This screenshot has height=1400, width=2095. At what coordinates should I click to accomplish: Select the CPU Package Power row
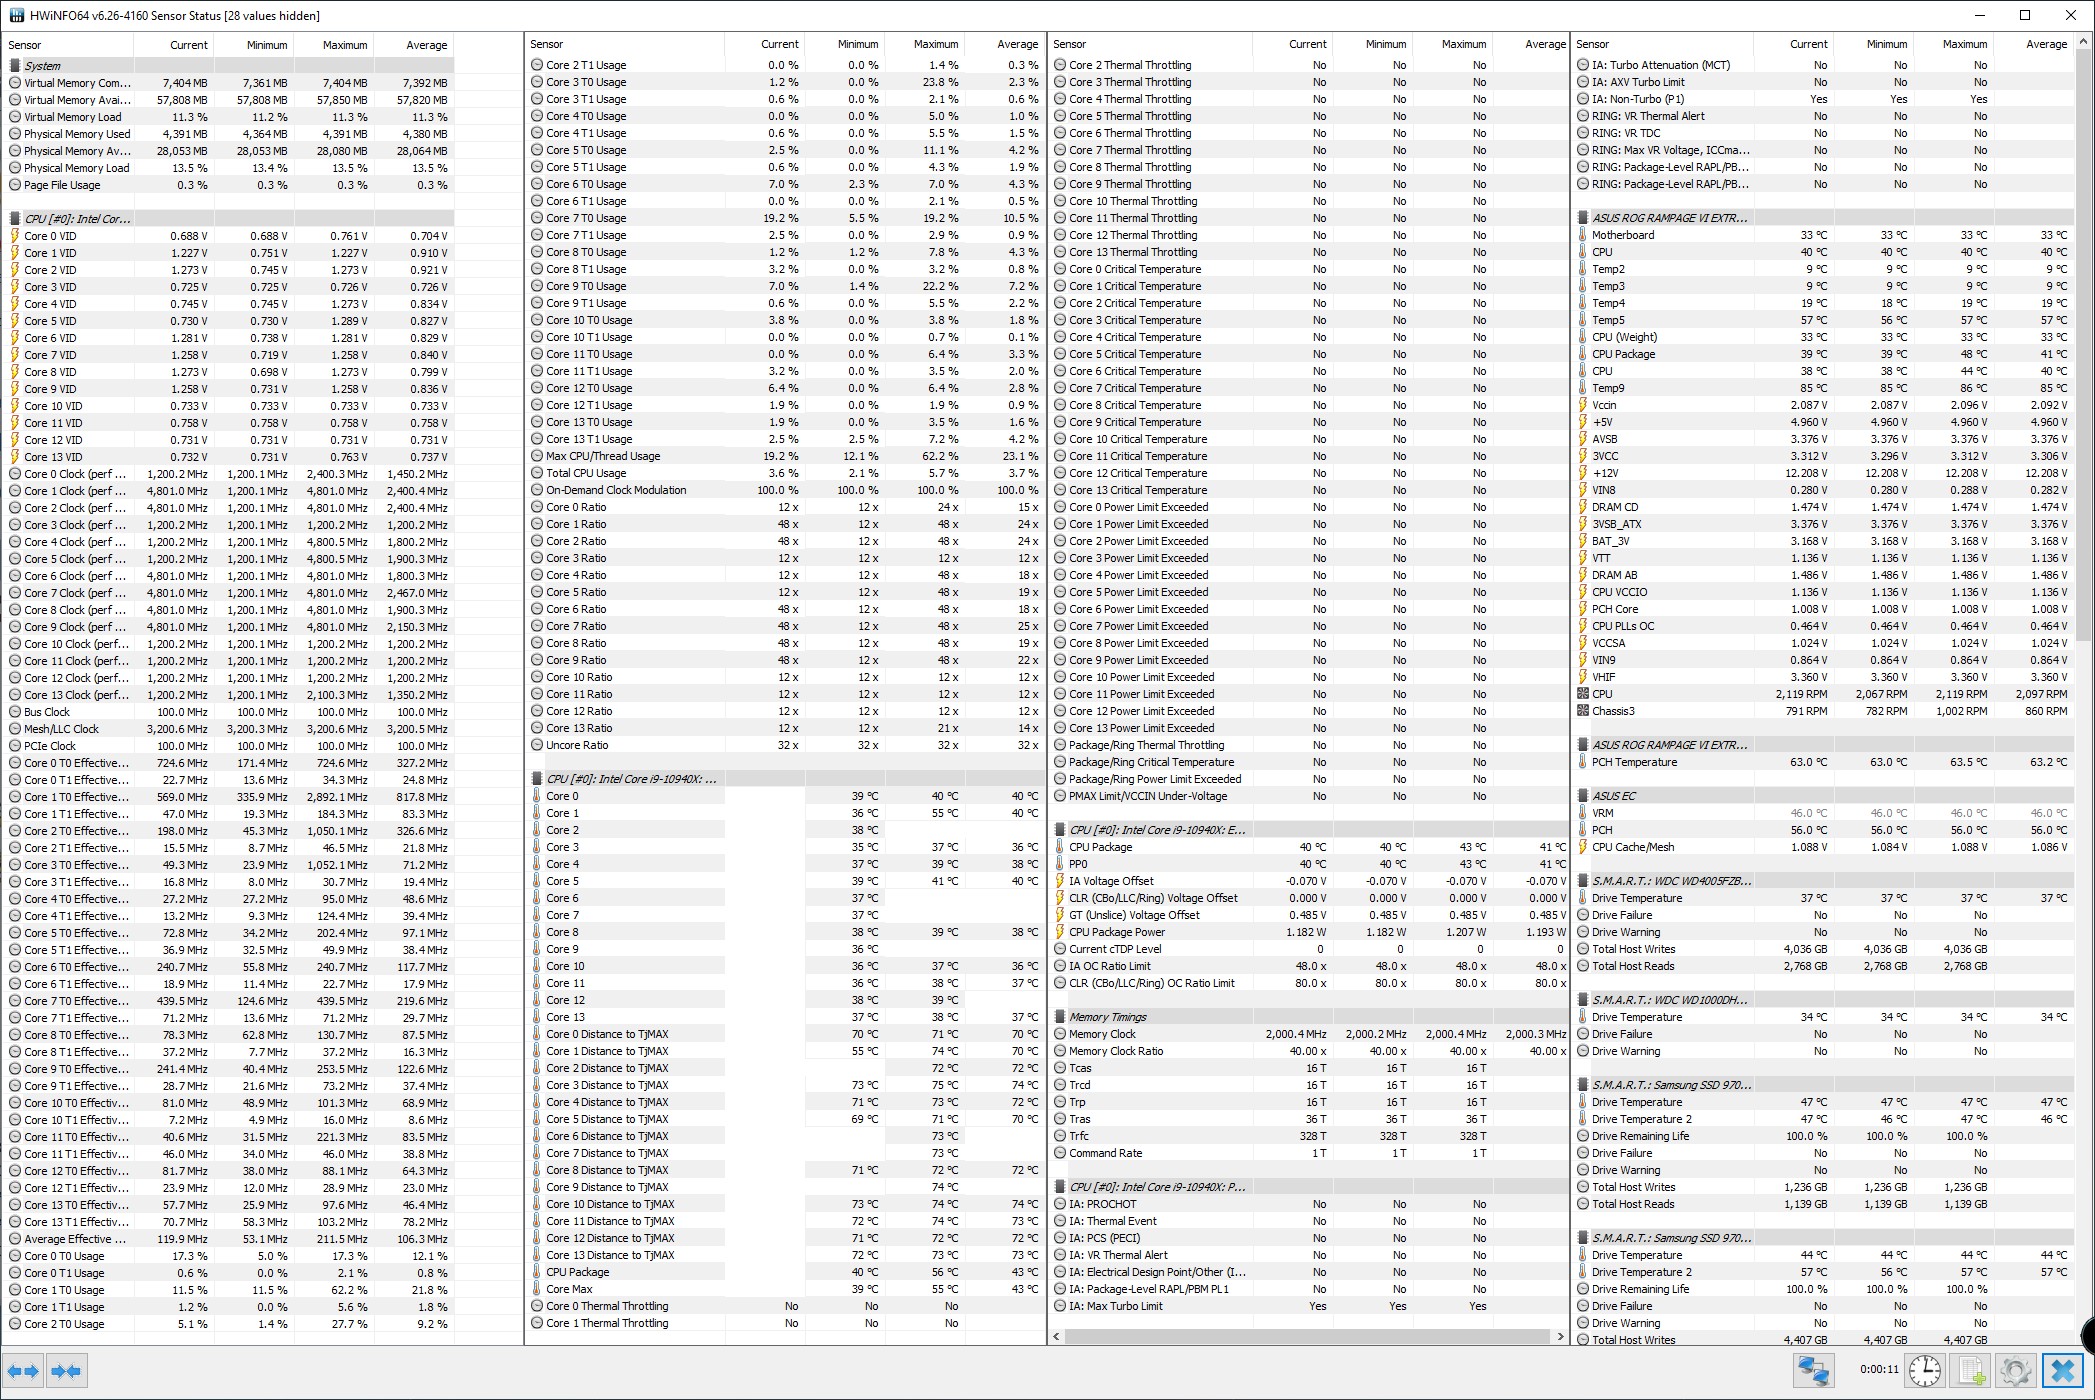(x=1116, y=932)
